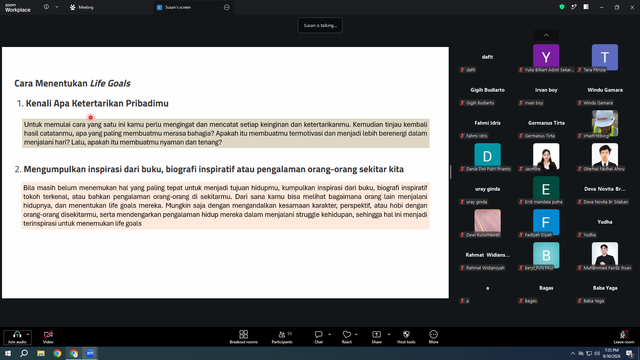Open the Chat panel
This screenshot has width=640, height=360.
point(318,337)
